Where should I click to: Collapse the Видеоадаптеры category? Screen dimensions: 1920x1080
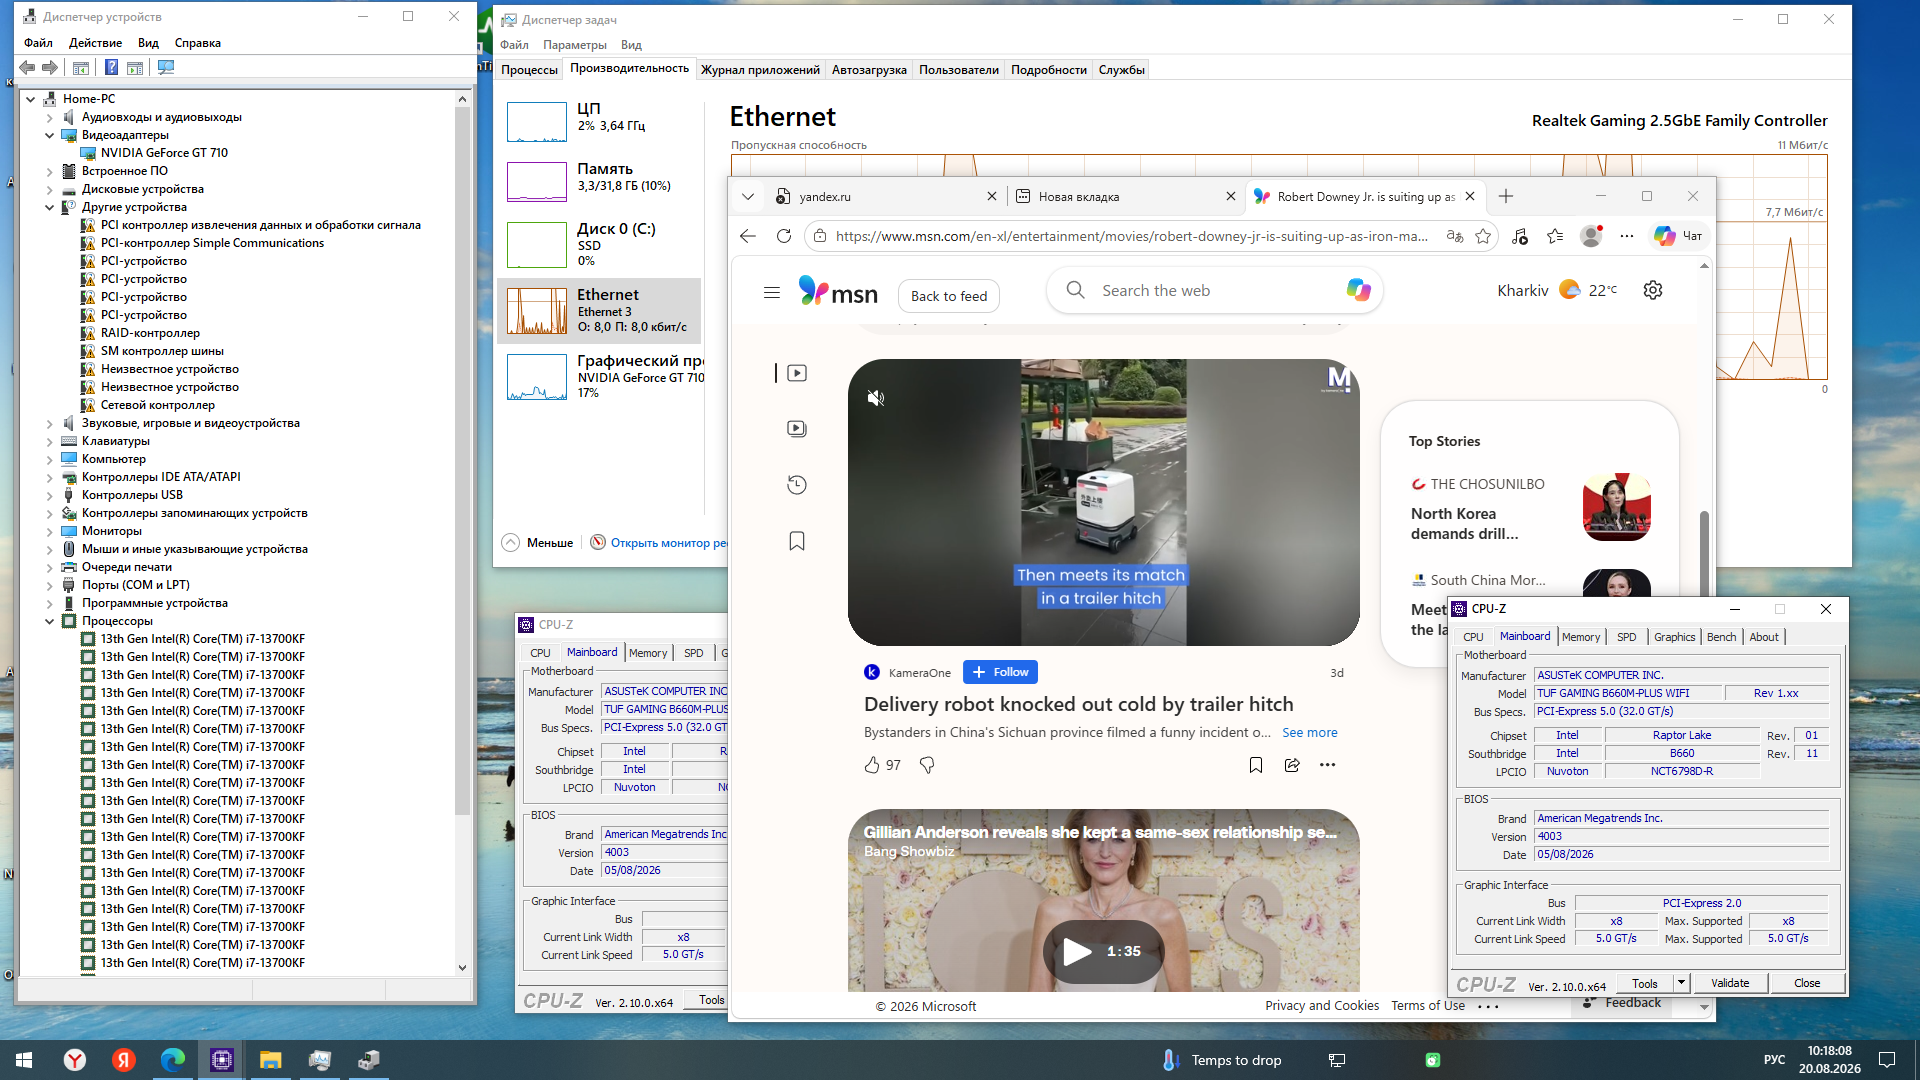click(49, 135)
